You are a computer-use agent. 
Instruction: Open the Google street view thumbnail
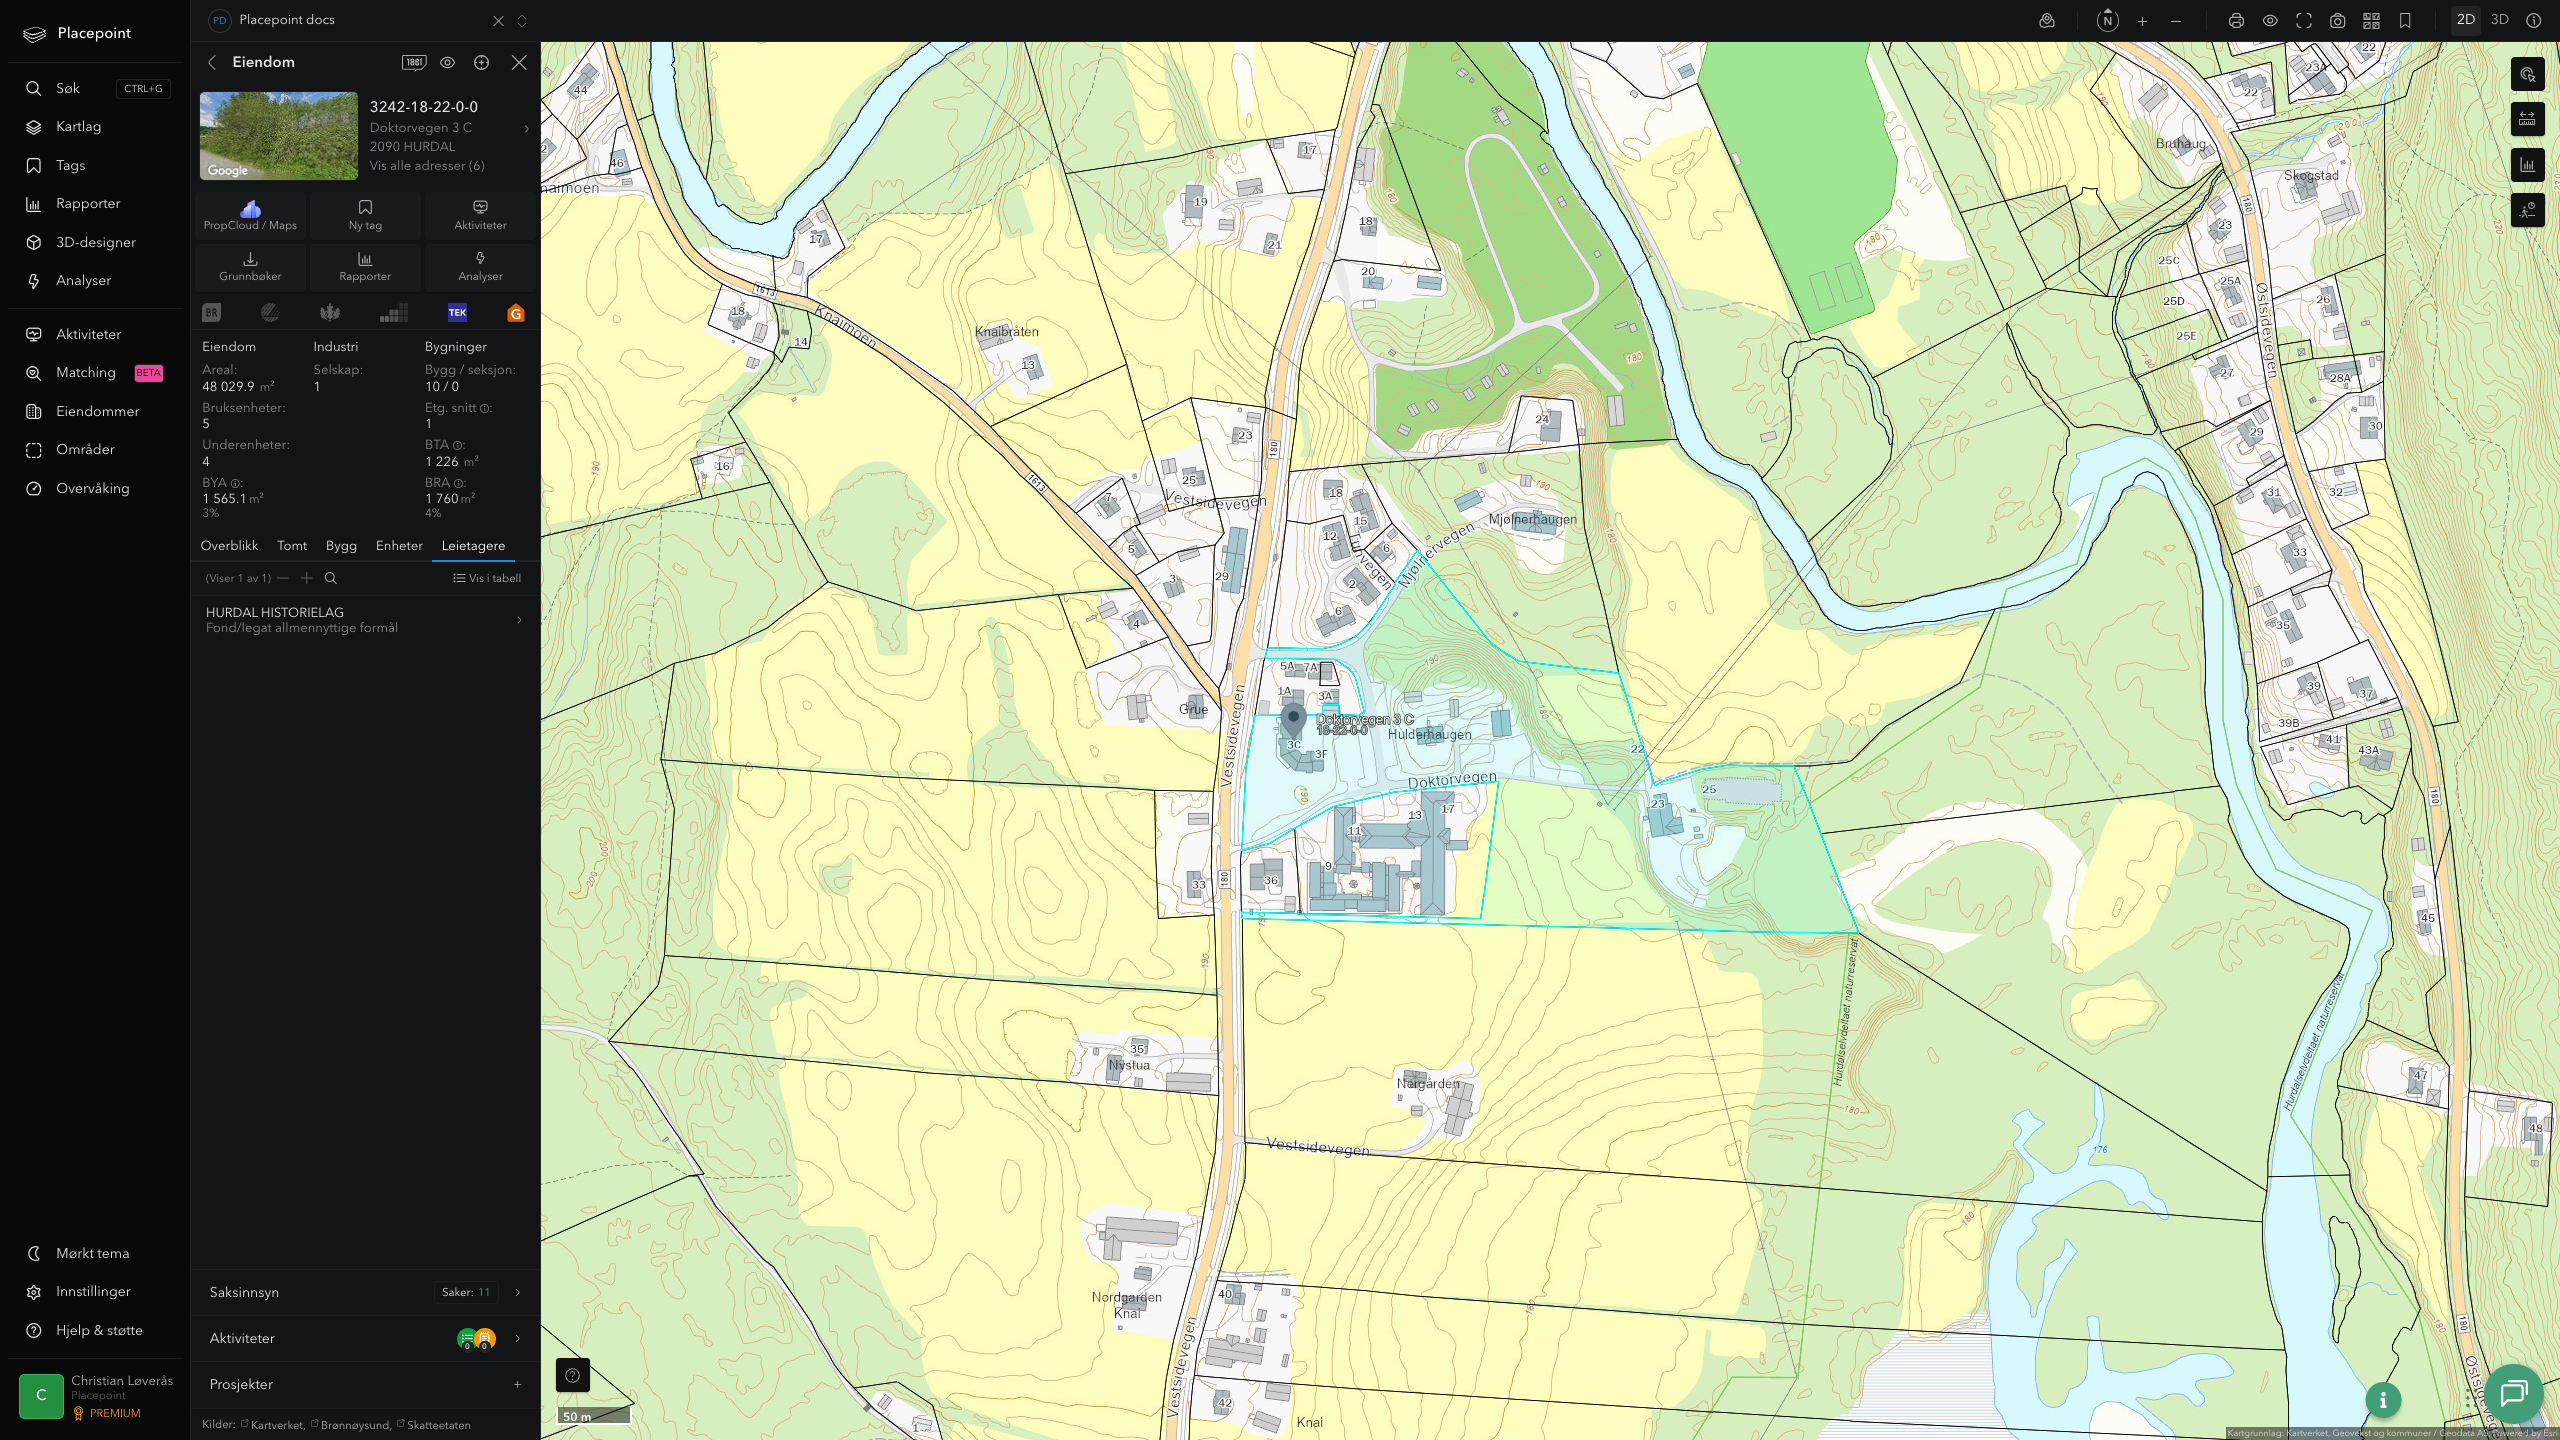point(279,136)
